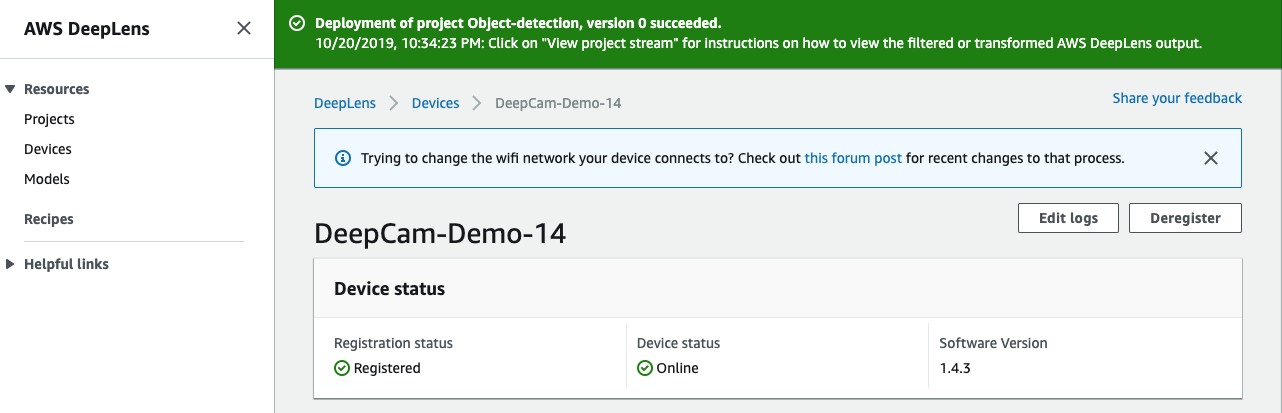Open Recipes in the sidebar

click(49, 219)
